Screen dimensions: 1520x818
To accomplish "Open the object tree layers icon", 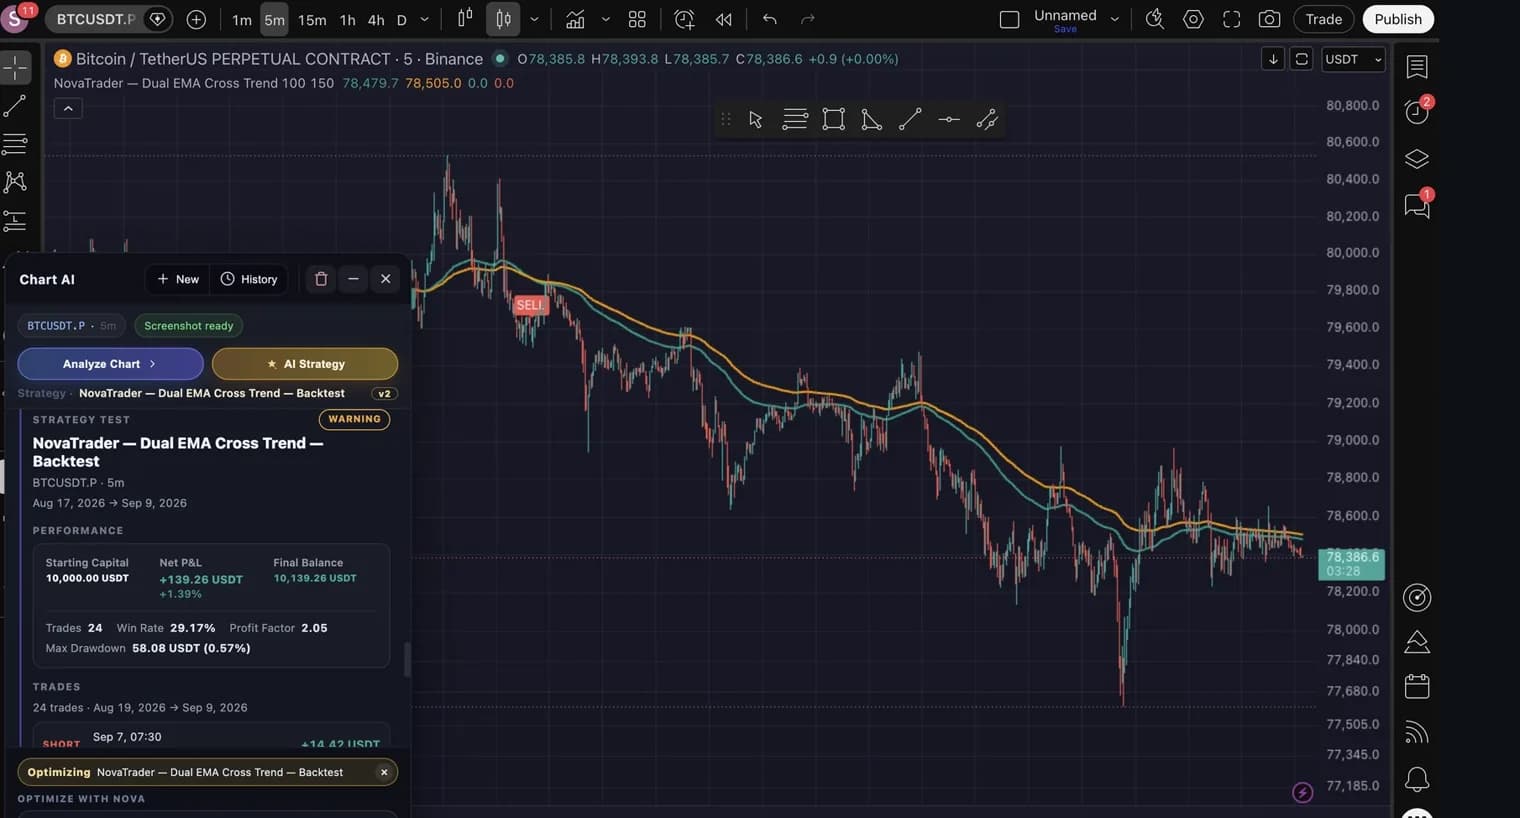I will pyautogui.click(x=1417, y=159).
